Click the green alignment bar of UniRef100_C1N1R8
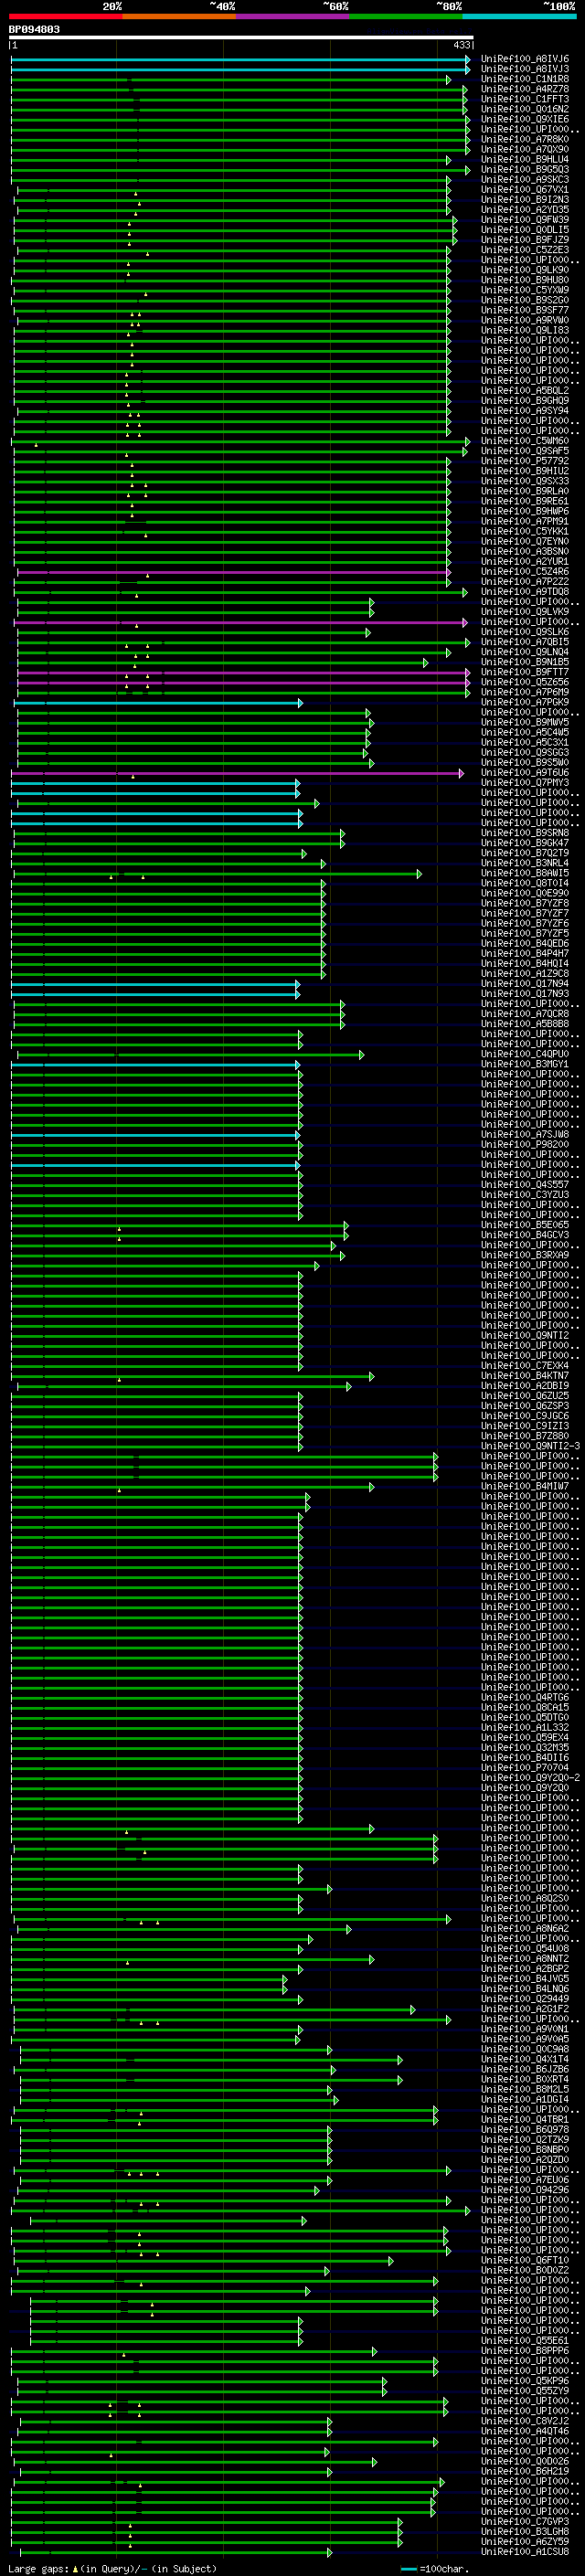The height and width of the screenshot is (2576, 585). click(231, 80)
